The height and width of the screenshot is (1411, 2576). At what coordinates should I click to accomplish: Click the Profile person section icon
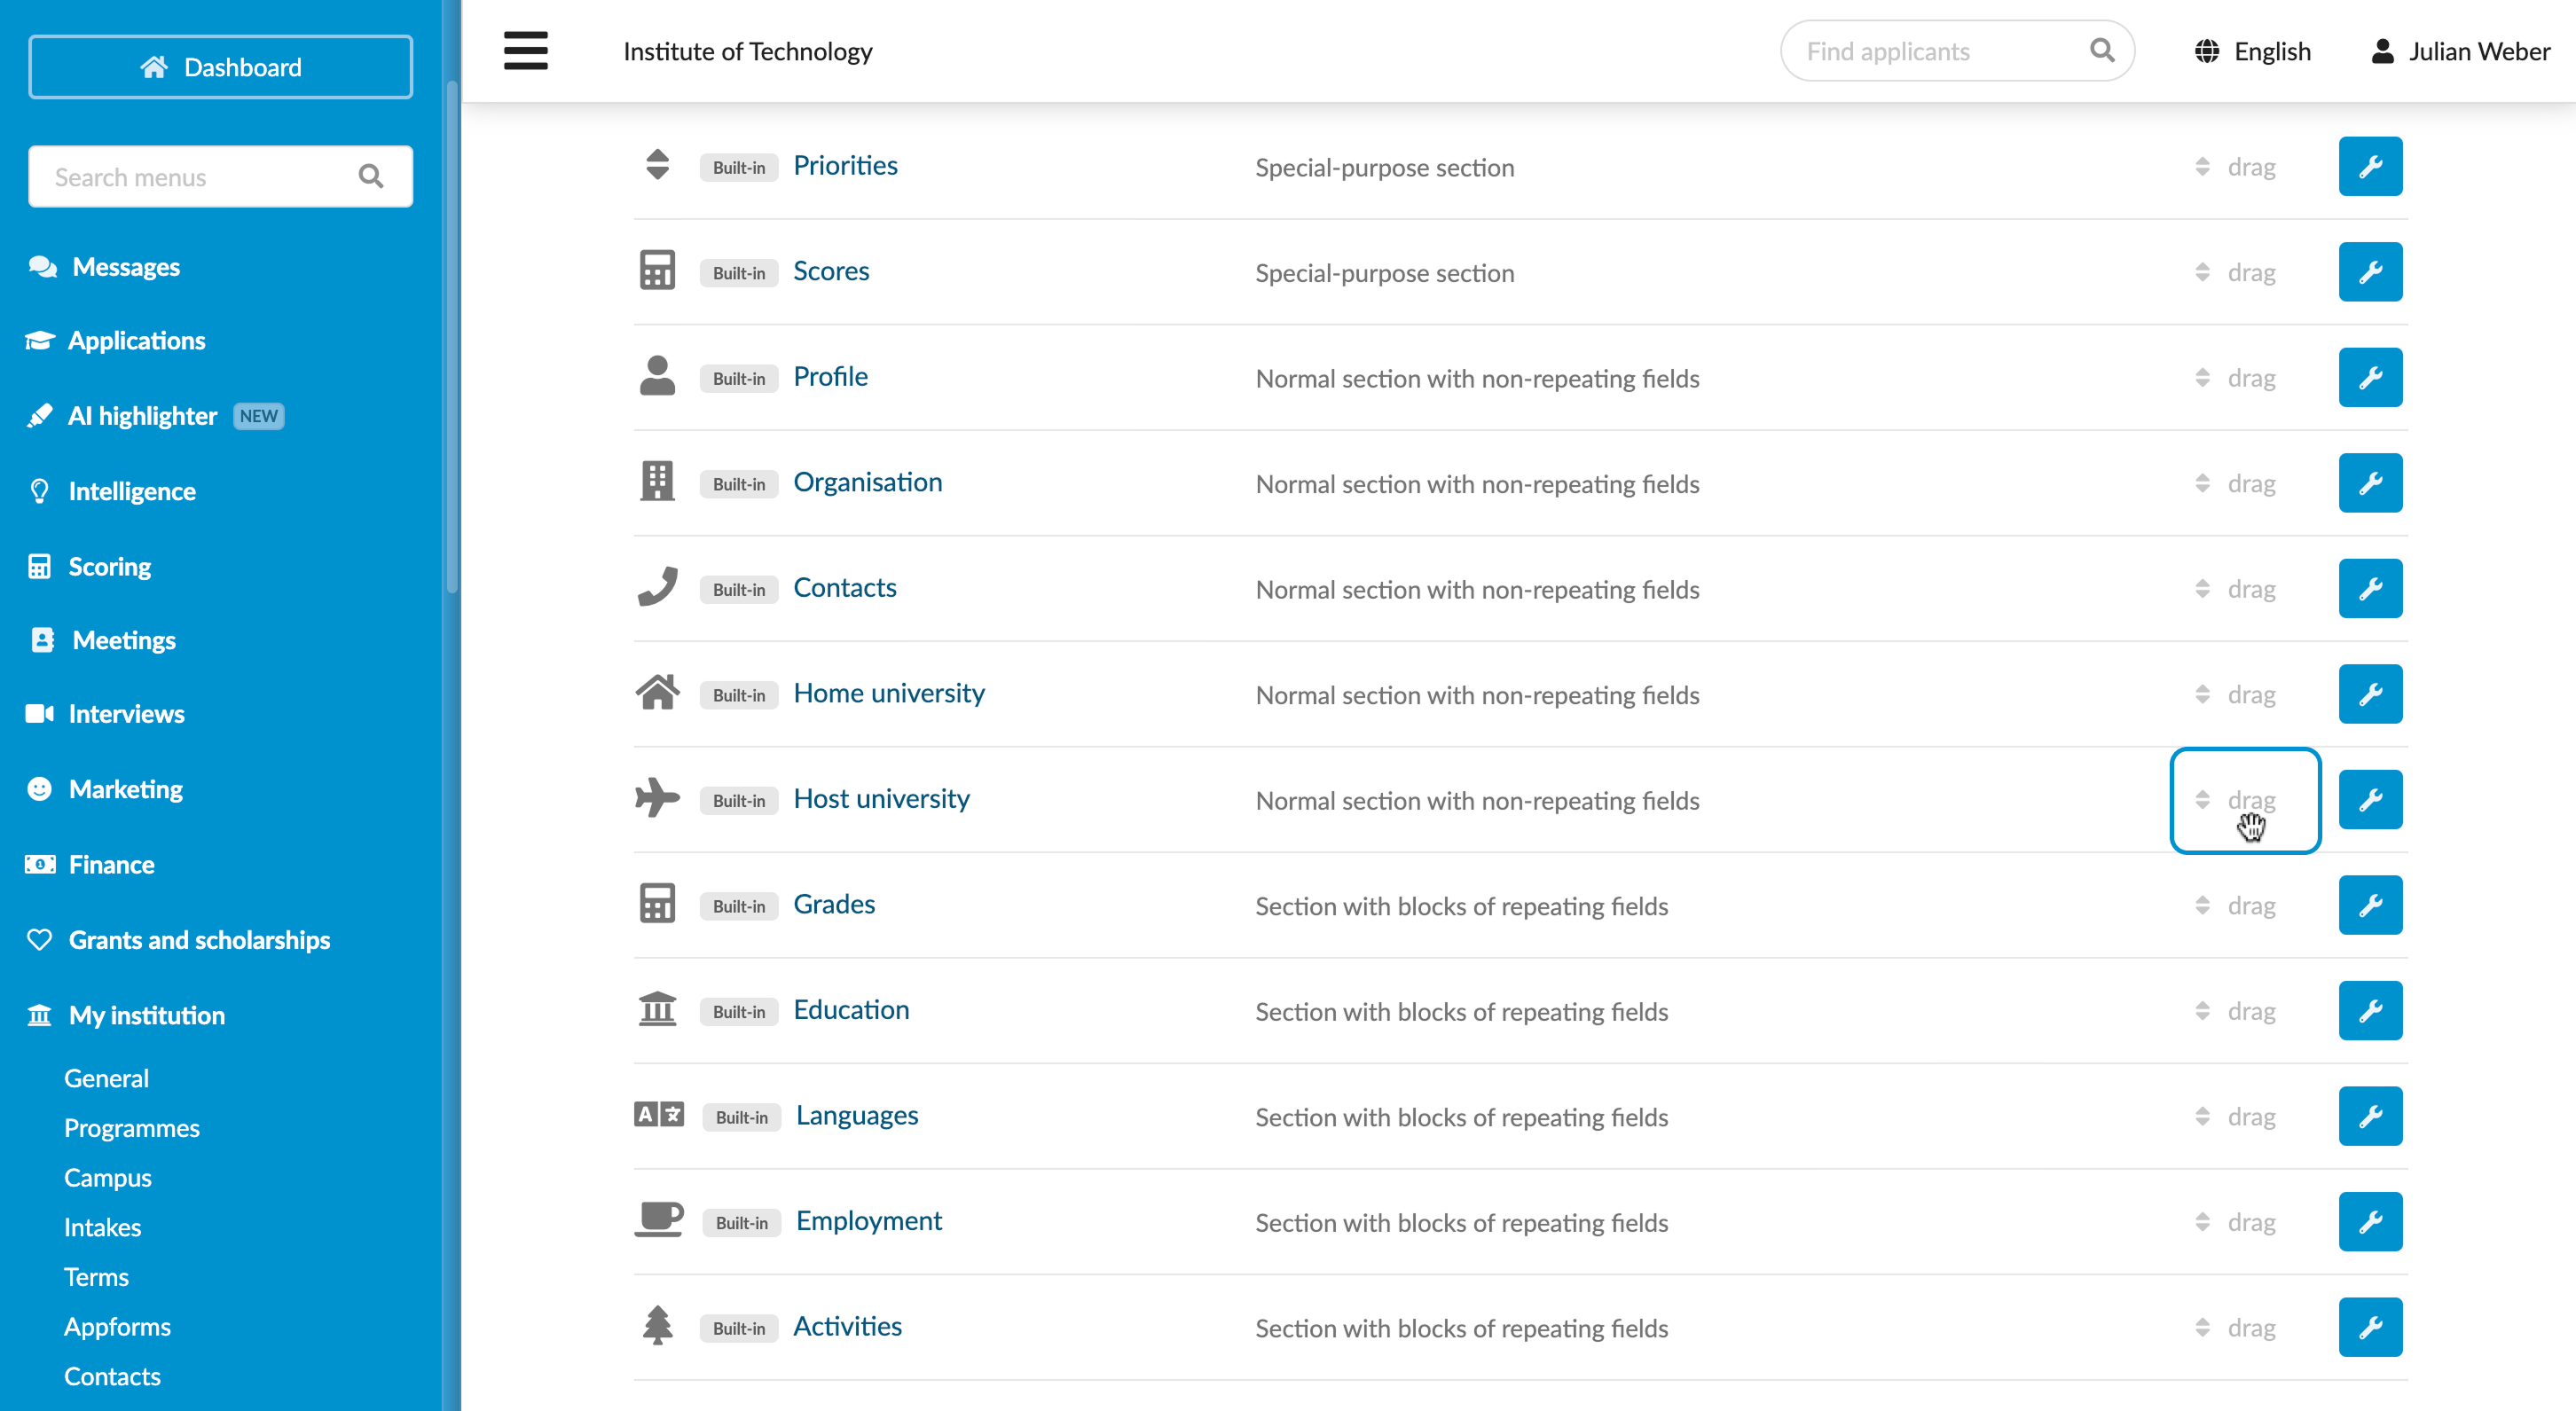pyautogui.click(x=657, y=376)
